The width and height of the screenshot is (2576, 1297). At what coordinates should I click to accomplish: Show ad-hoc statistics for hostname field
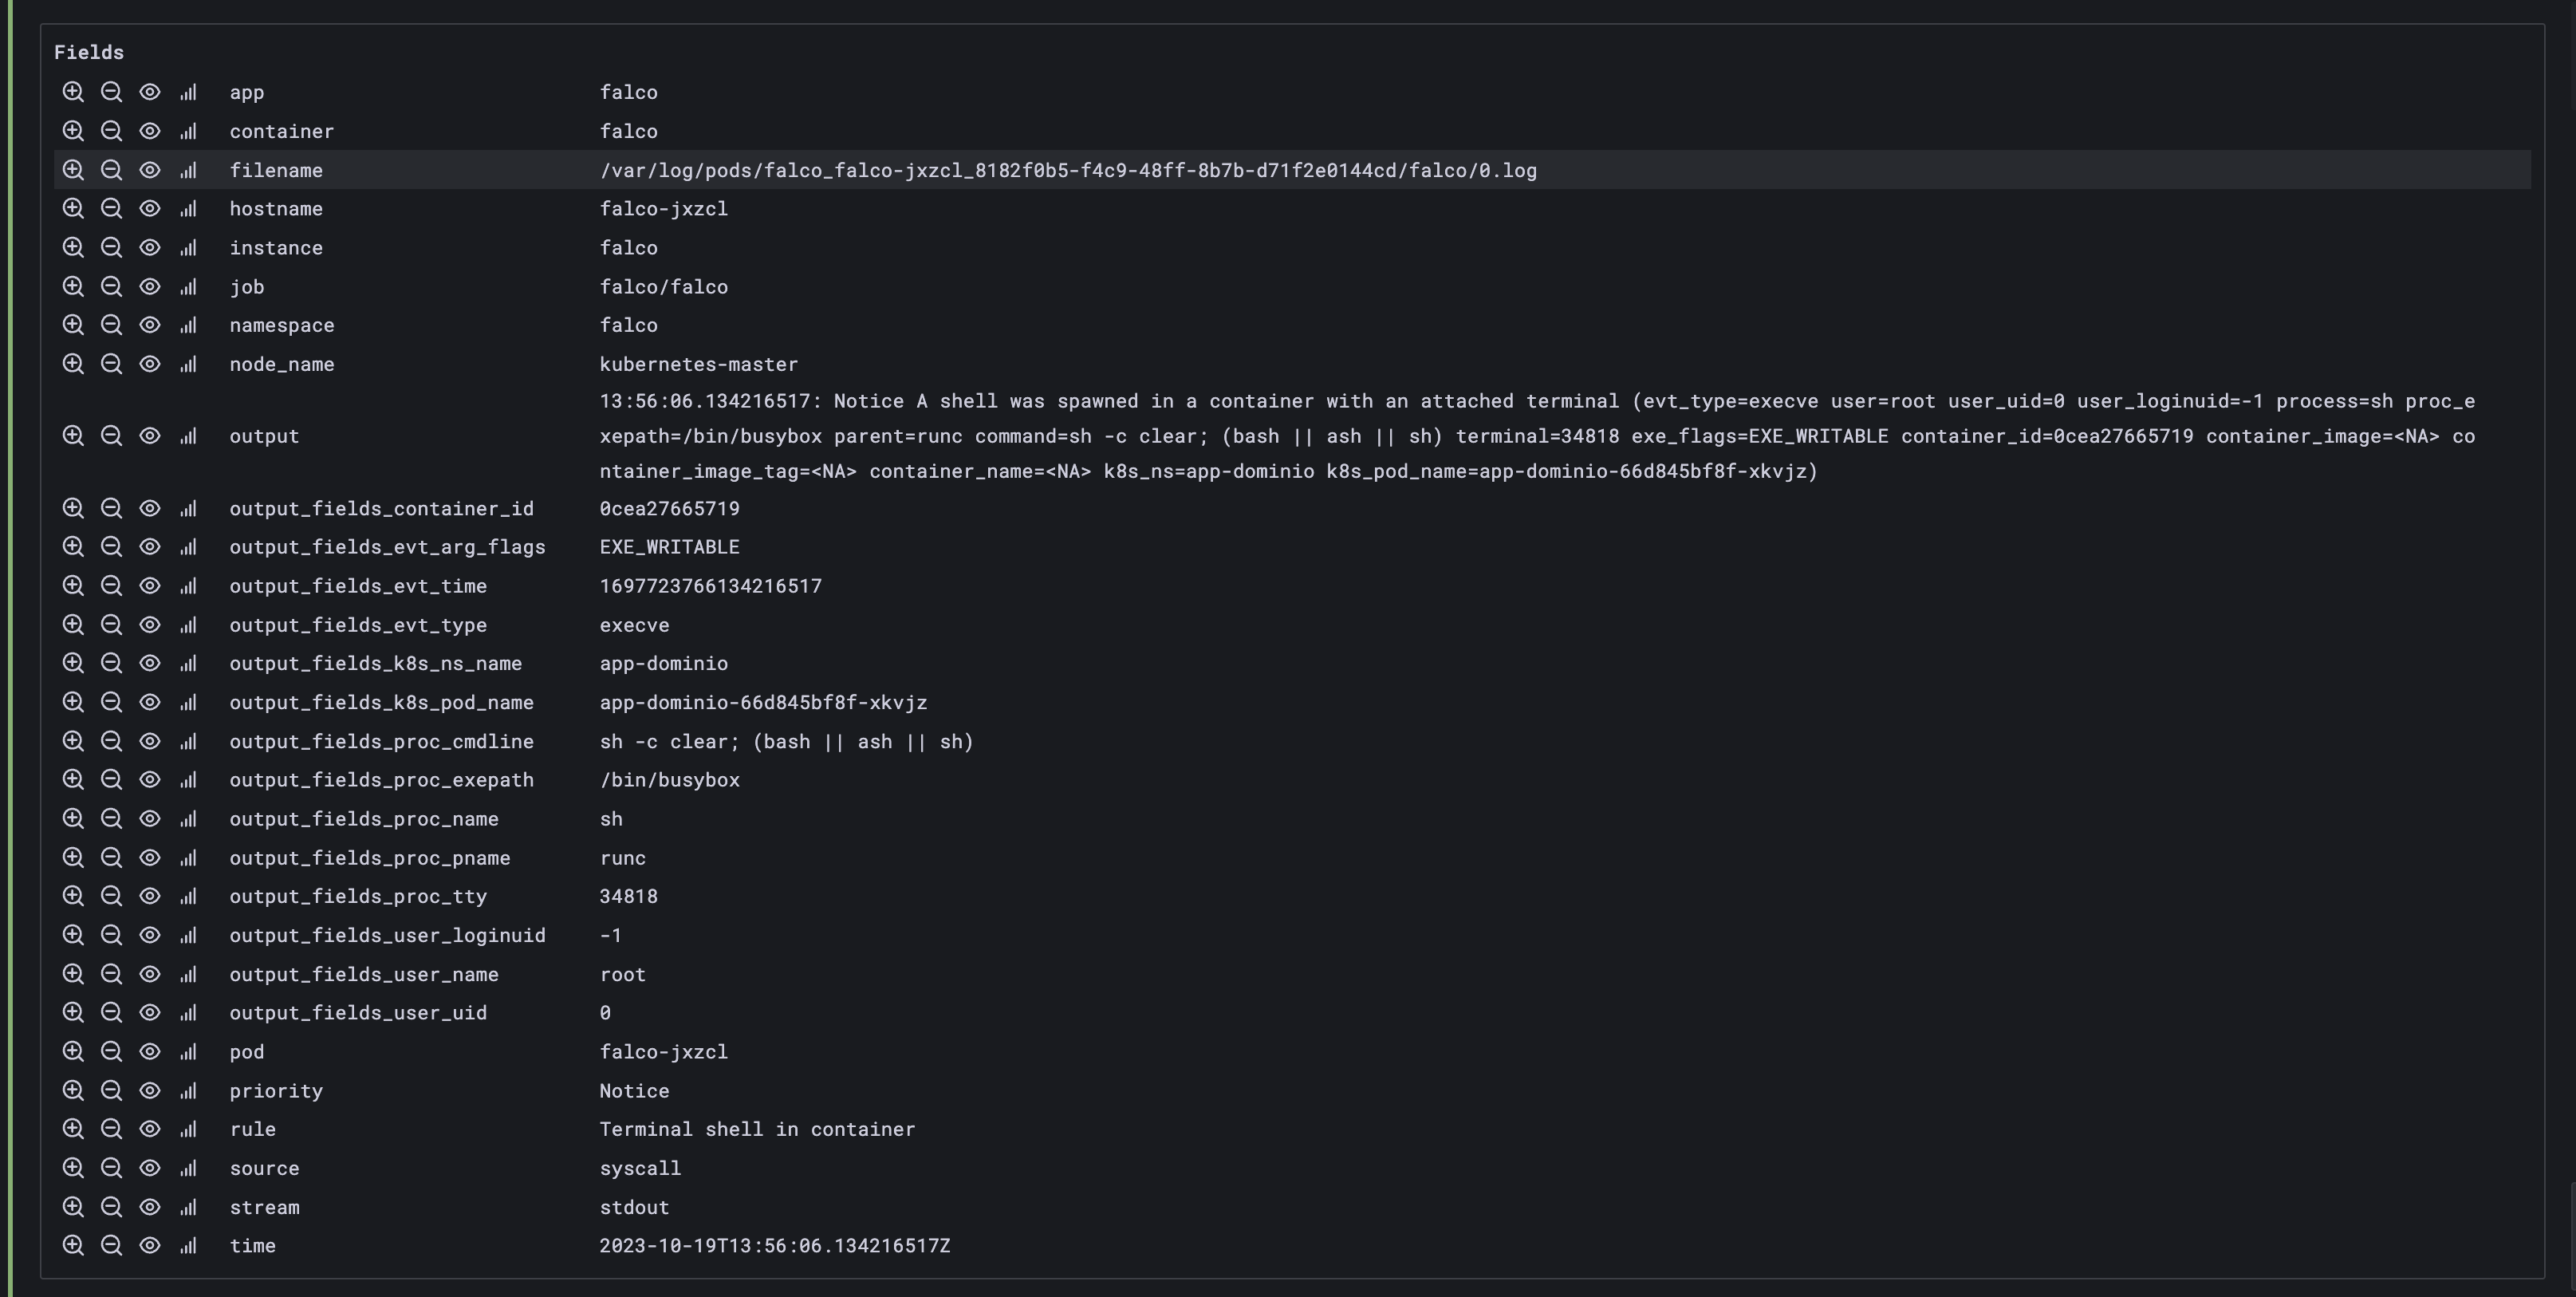188,209
